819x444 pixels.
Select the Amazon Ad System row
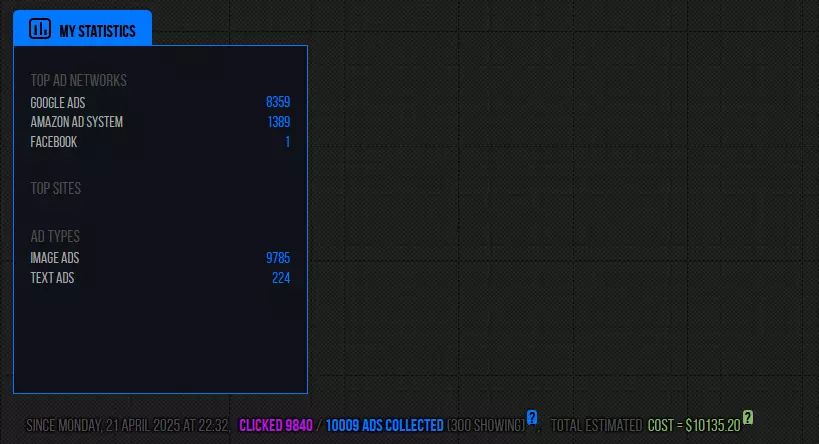tap(160, 122)
